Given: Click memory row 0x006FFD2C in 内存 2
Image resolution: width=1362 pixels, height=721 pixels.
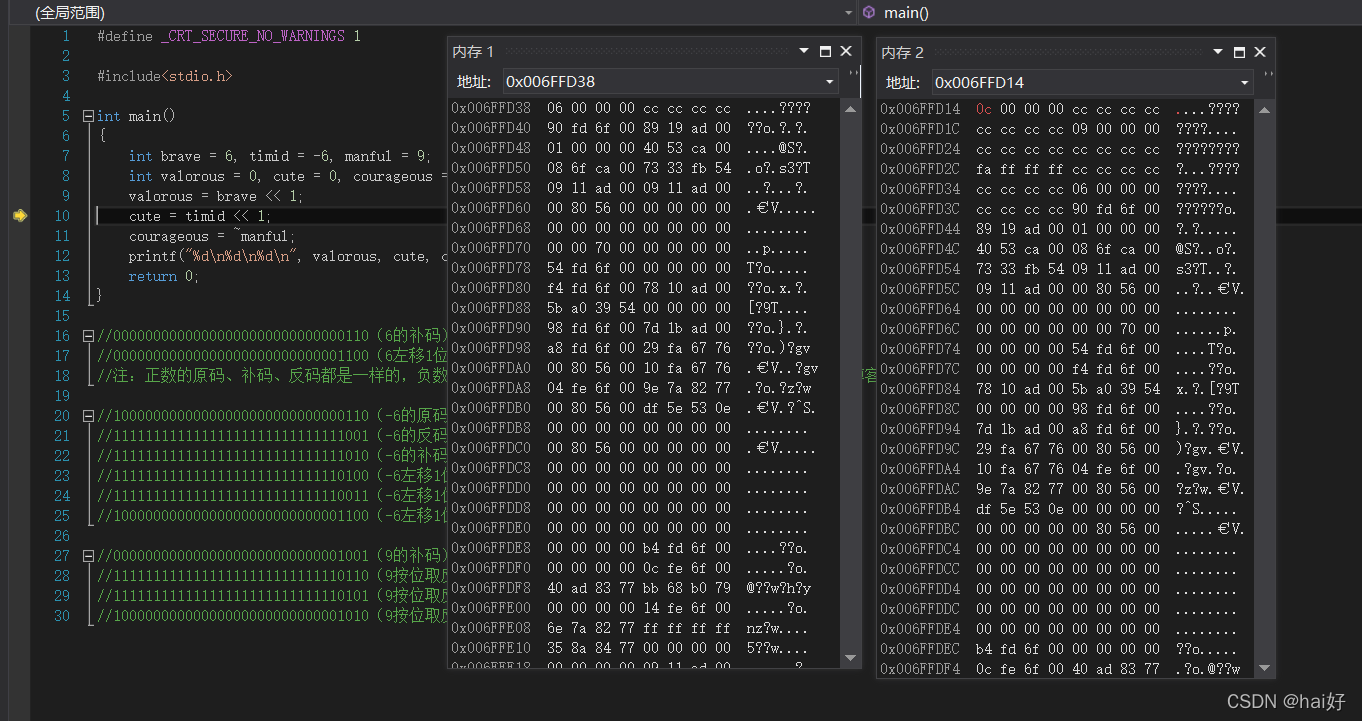Looking at the screenshot, I should [1060, 169].
